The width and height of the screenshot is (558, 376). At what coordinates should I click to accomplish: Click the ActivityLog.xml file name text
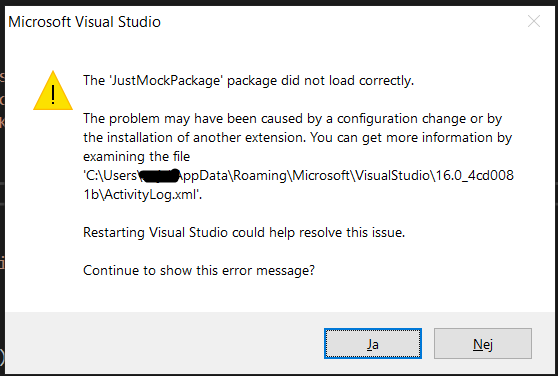coord(151,195)
